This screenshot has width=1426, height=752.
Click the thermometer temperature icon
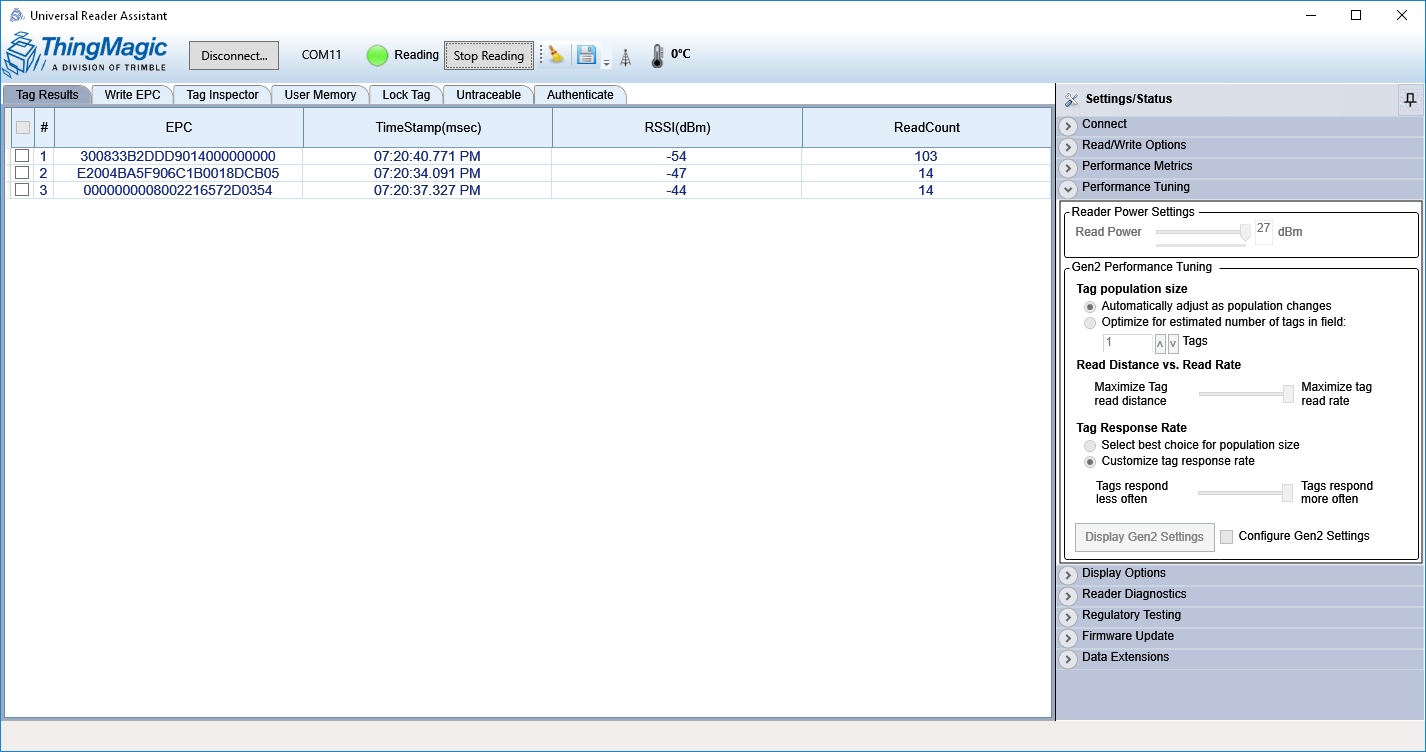pos(657,56)
